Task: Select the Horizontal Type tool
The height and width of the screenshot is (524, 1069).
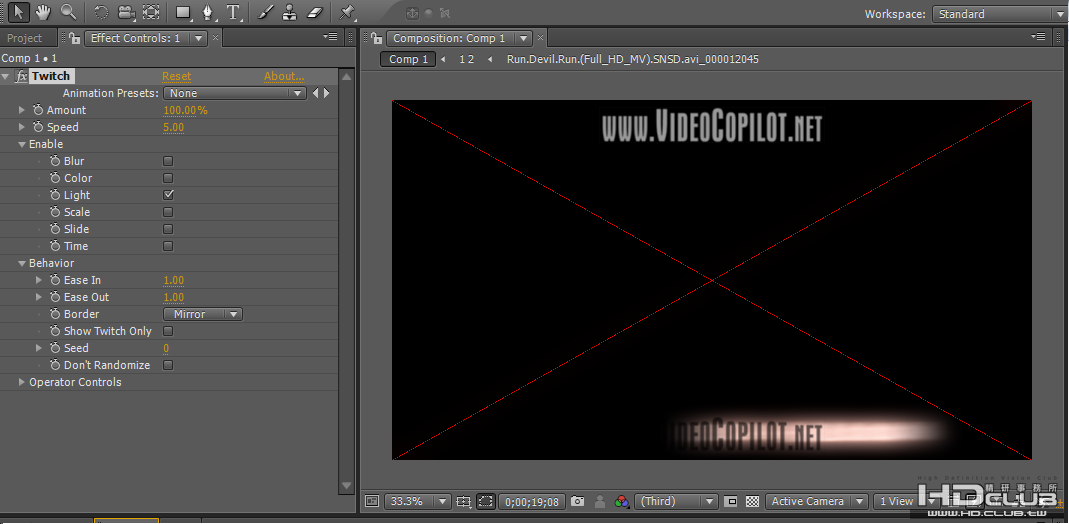Action: [234, 12]
